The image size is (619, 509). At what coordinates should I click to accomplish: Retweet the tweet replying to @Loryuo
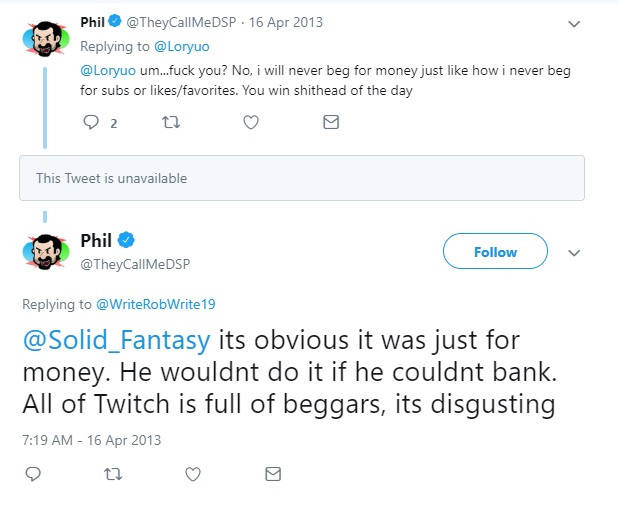[x=171, y=122]
